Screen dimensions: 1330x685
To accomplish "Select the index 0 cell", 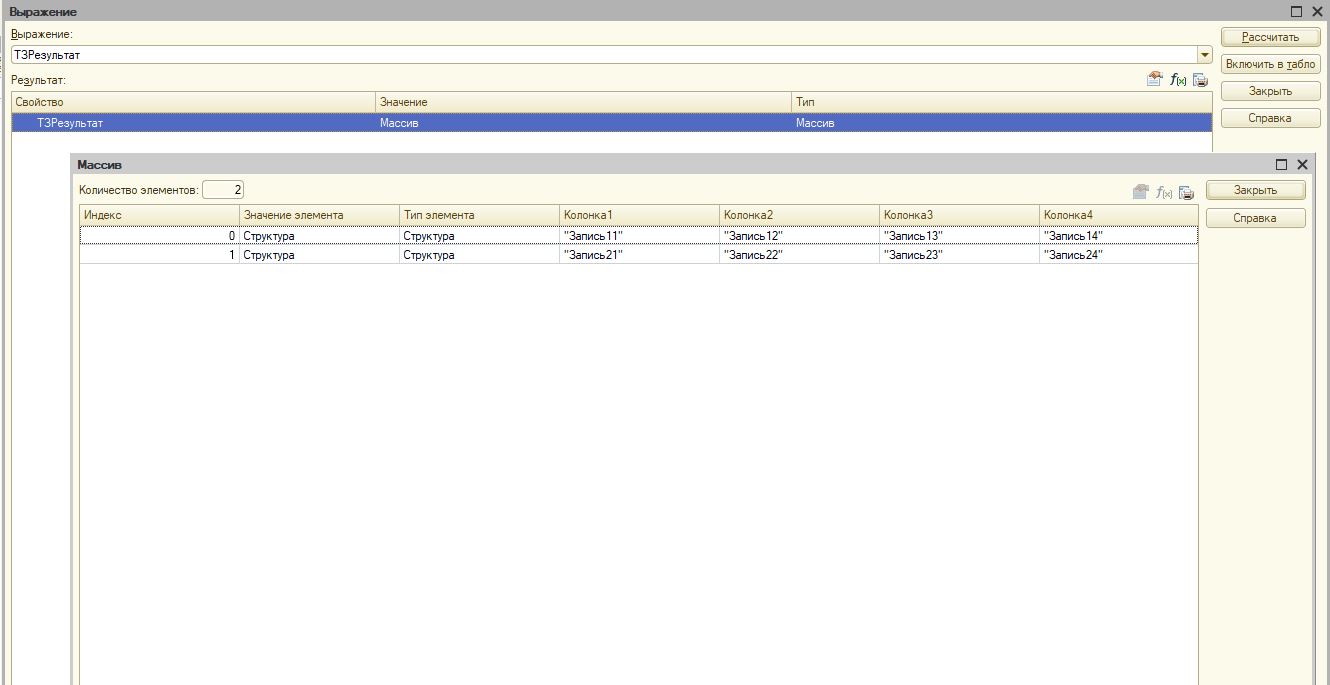I will (159, 236).
